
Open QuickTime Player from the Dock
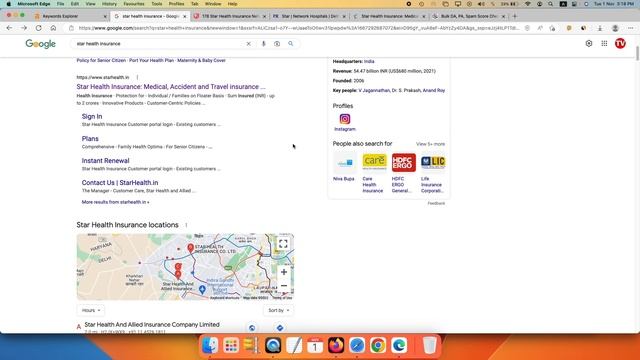[273, 346]
